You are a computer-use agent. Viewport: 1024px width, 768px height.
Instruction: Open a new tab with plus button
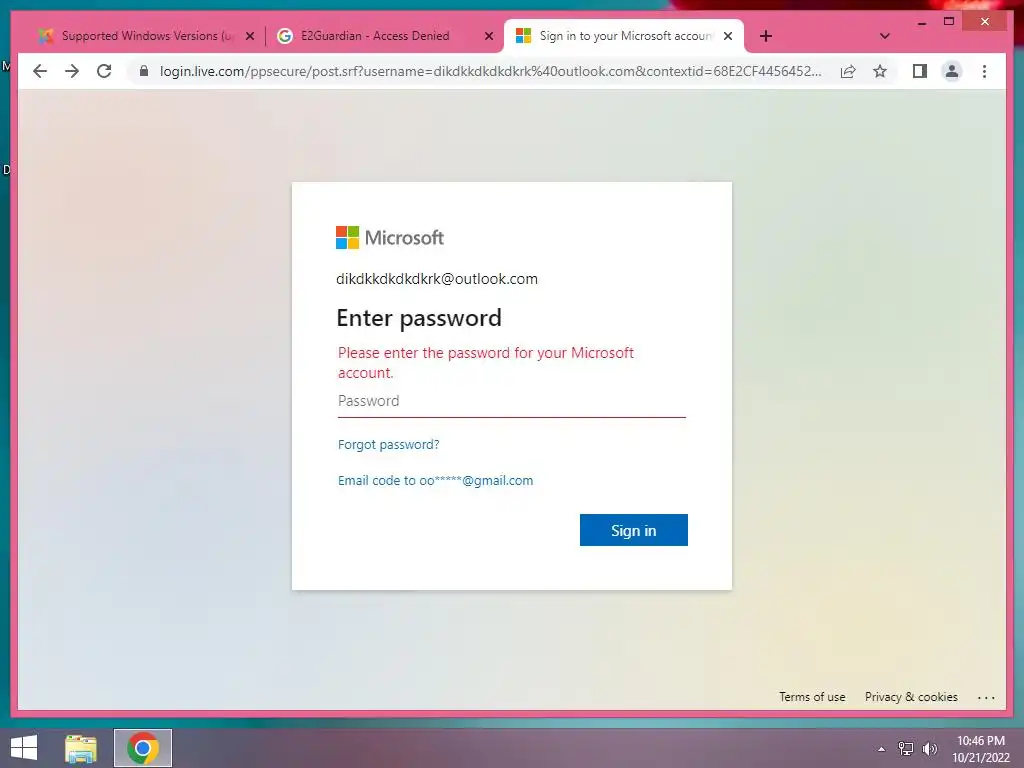pos(766,36)
